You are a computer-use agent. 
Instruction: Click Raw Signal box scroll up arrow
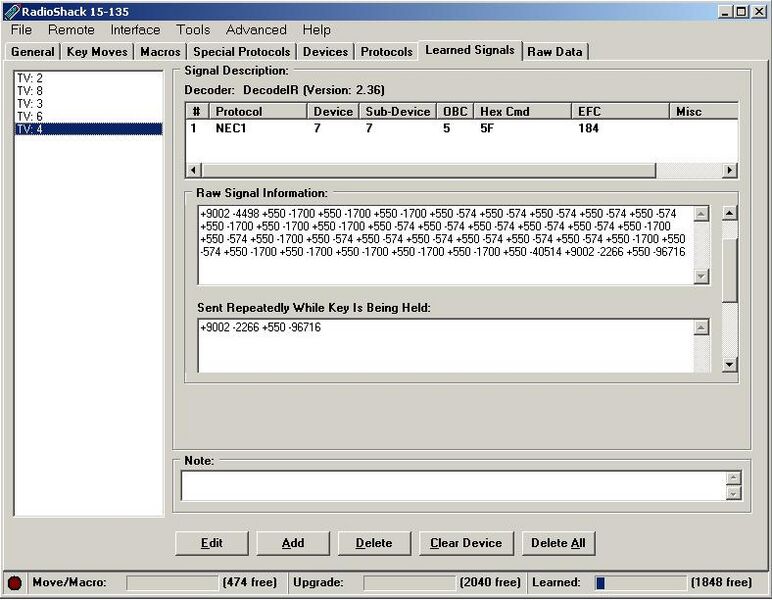click(x=701, y=214)
